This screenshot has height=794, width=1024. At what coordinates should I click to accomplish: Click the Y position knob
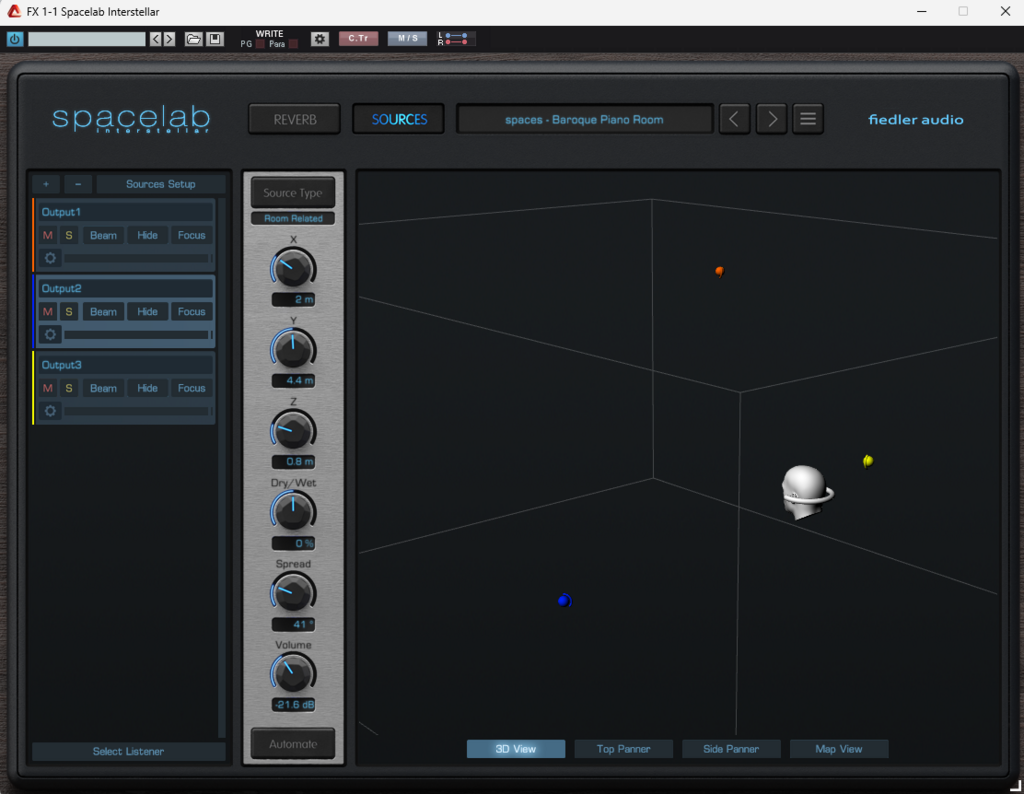pos(293,349)
